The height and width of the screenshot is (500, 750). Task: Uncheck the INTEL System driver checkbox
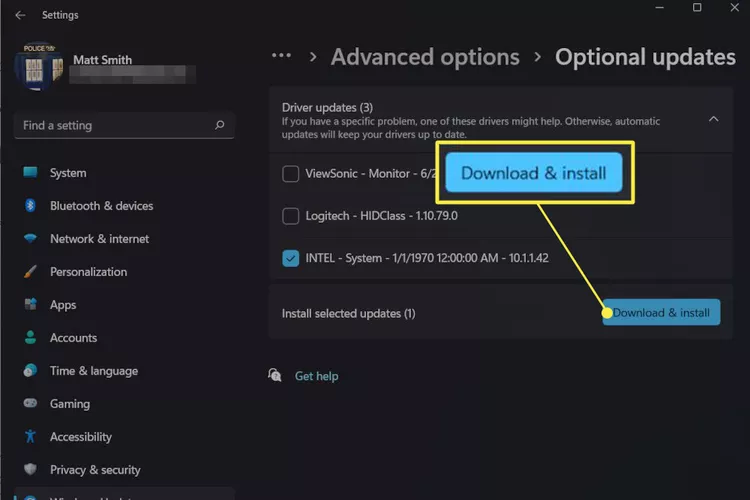(x=290, y=258)
